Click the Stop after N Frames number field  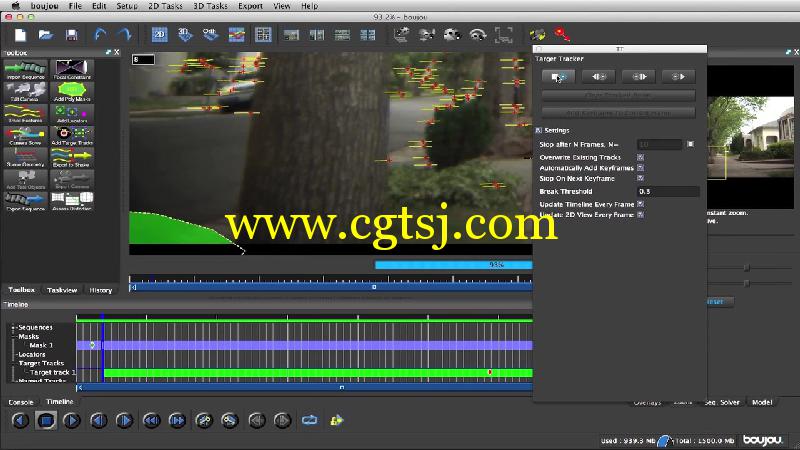tap(659, 144)
